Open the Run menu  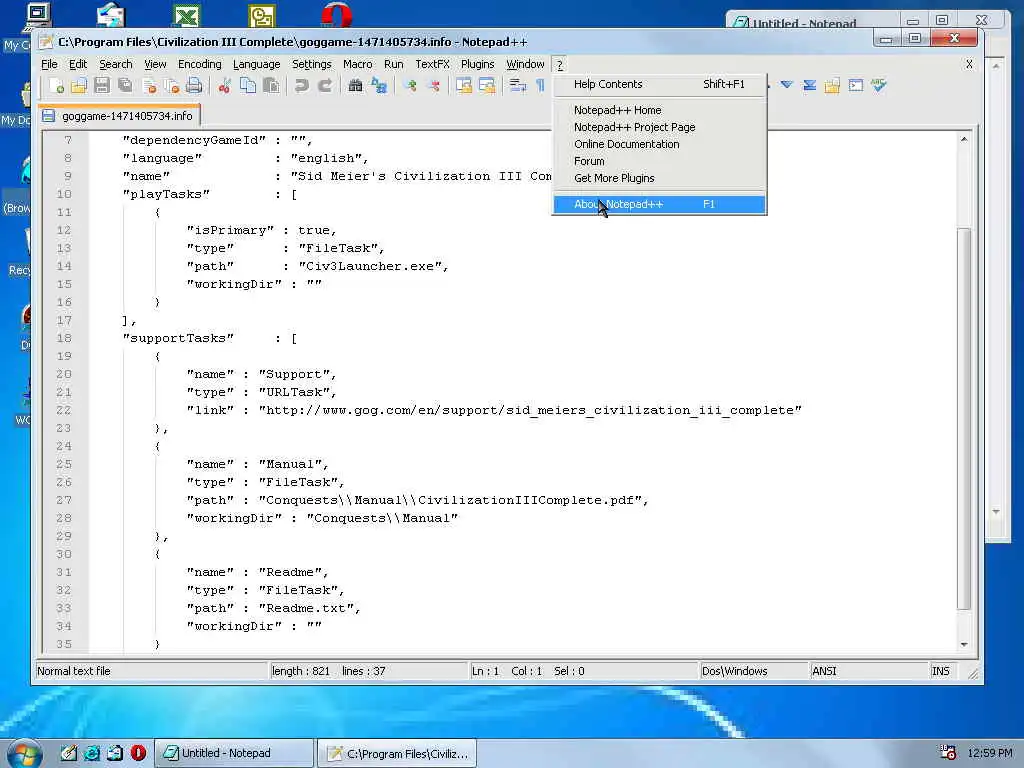[393, 64]
